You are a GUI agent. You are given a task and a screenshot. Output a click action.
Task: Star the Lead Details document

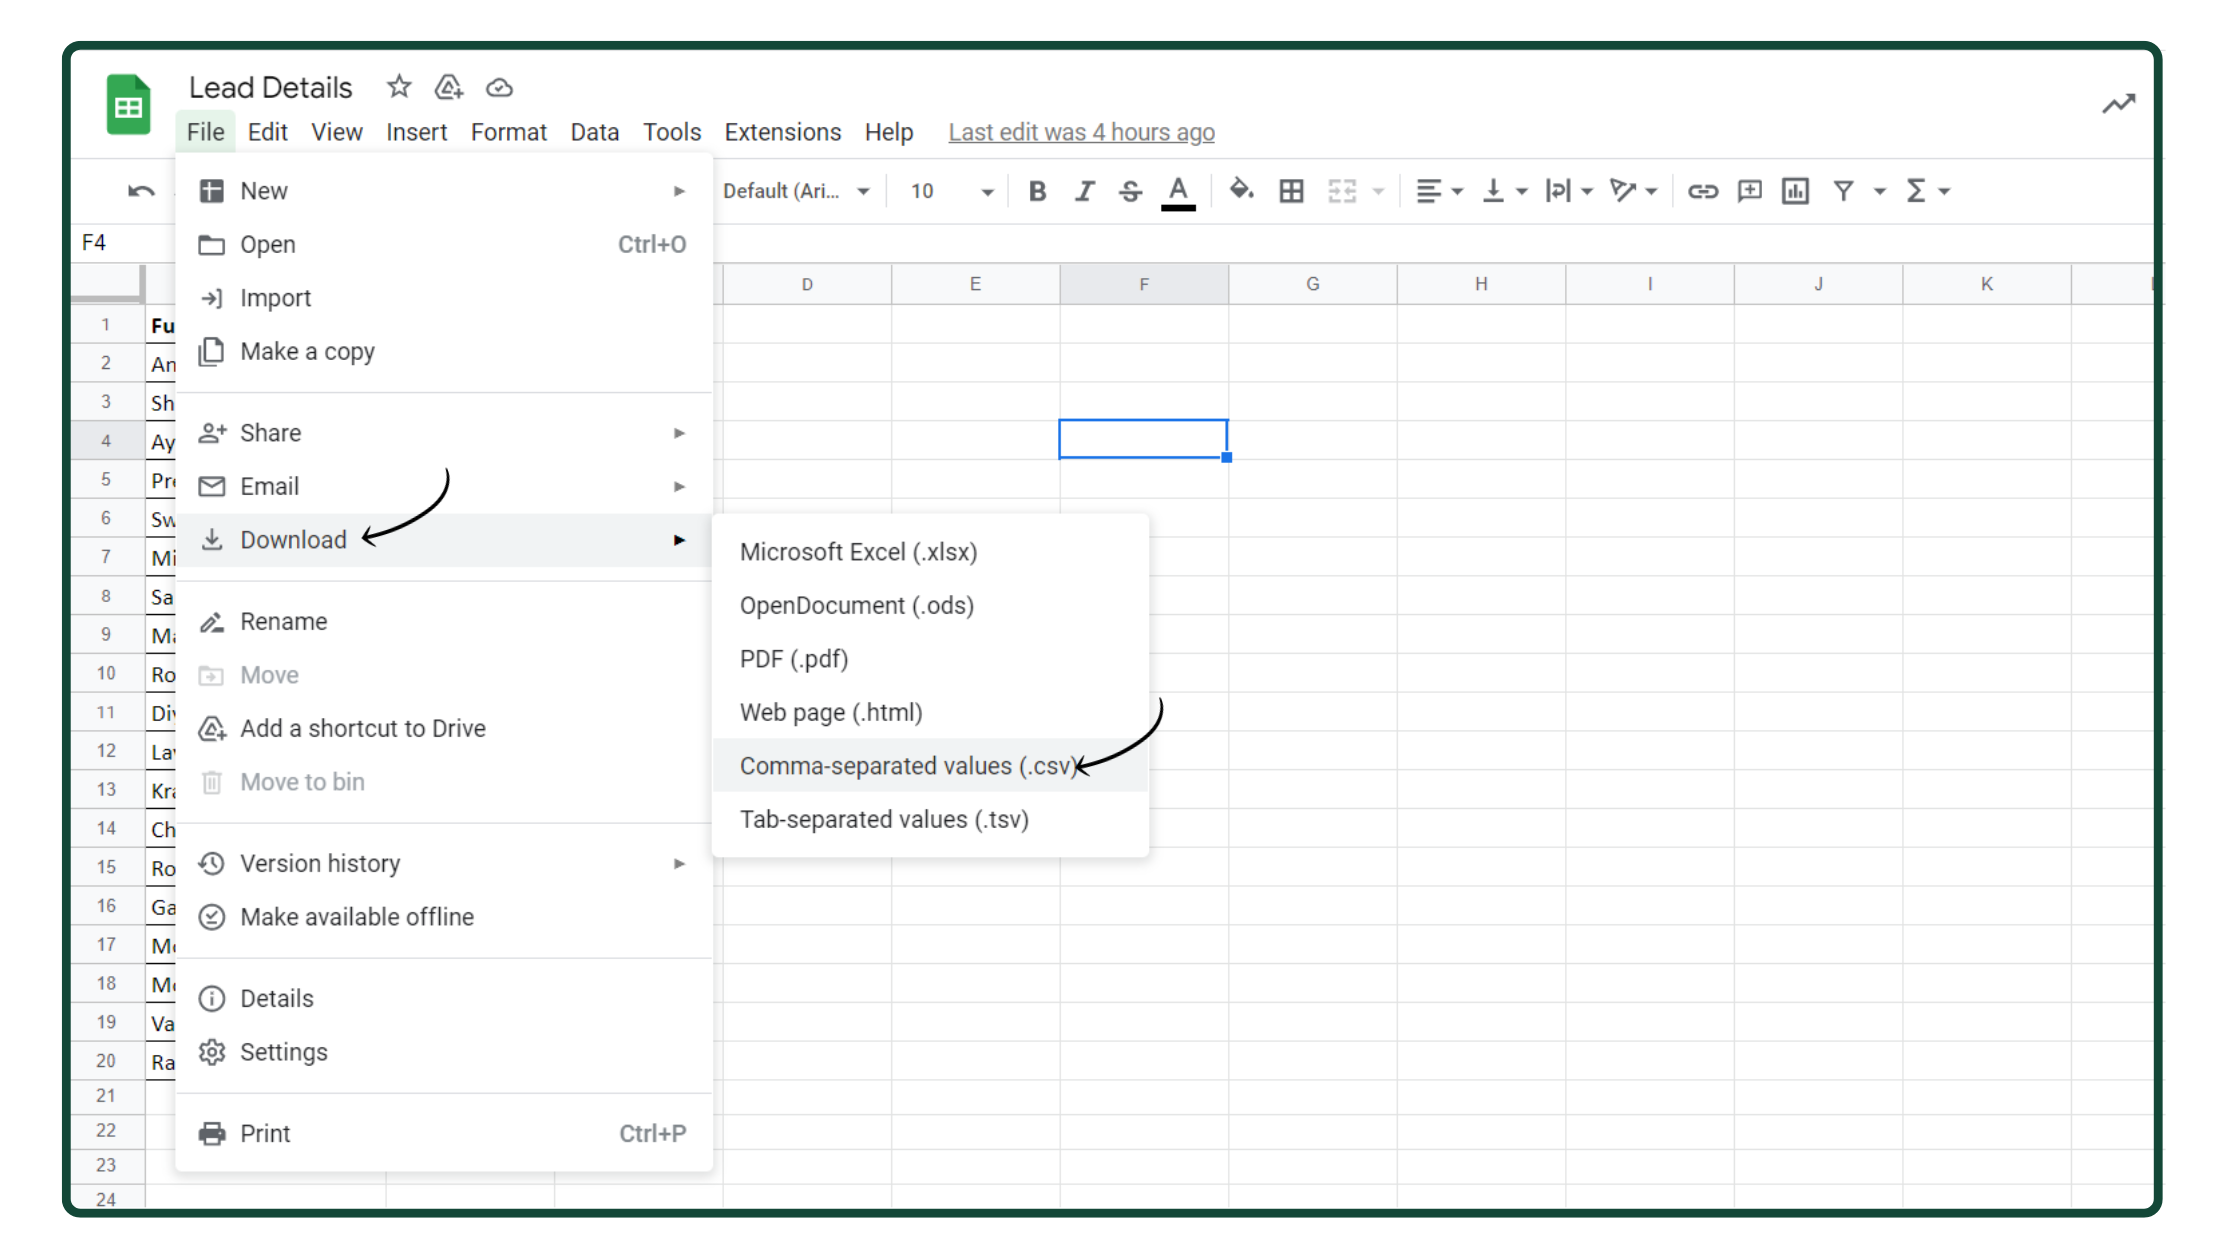[399, 87]
